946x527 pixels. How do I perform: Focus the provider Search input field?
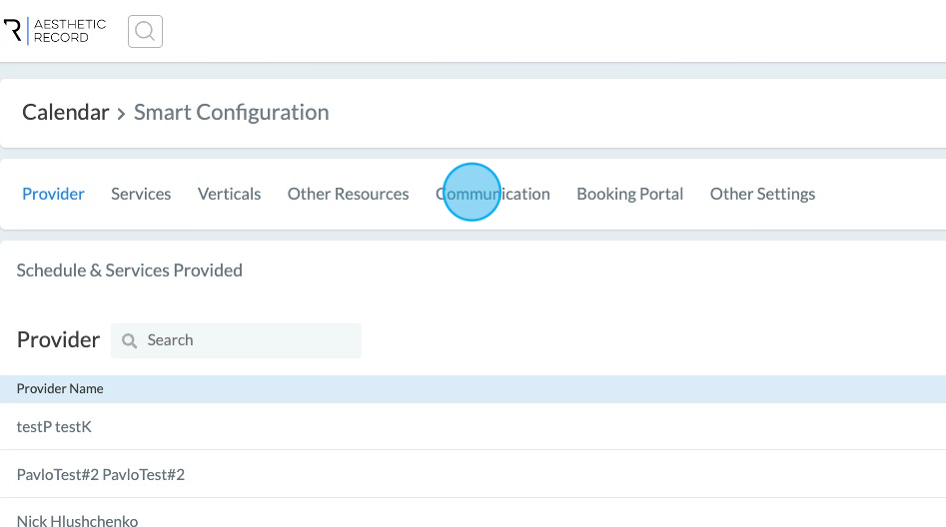[x=245, y=340]
